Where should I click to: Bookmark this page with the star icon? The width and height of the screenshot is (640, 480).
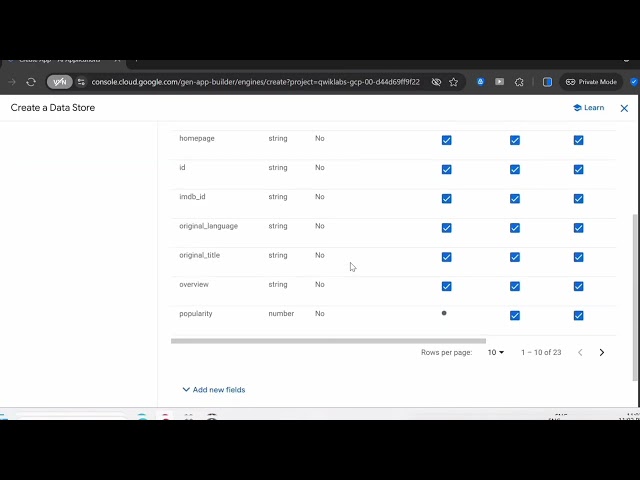(x=453, y=82)
